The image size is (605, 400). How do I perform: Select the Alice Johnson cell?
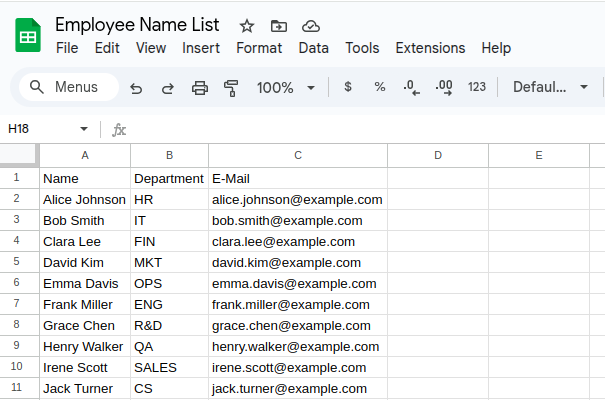(x=85, y=199)
